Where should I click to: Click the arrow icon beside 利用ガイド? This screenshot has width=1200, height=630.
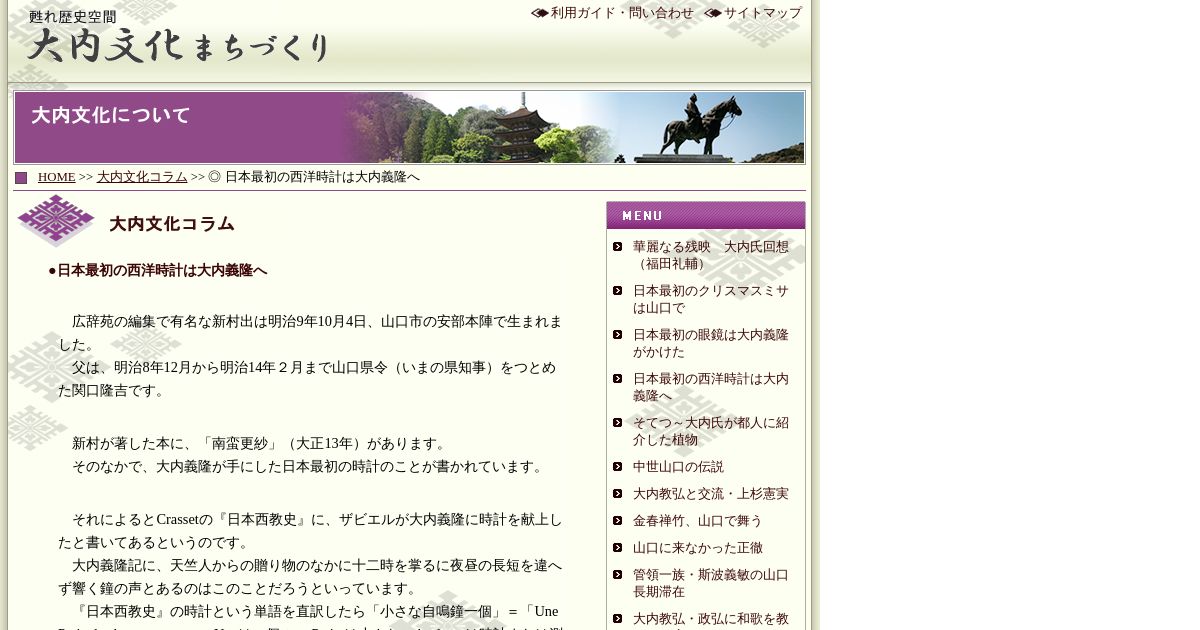(x=540, y=13)
